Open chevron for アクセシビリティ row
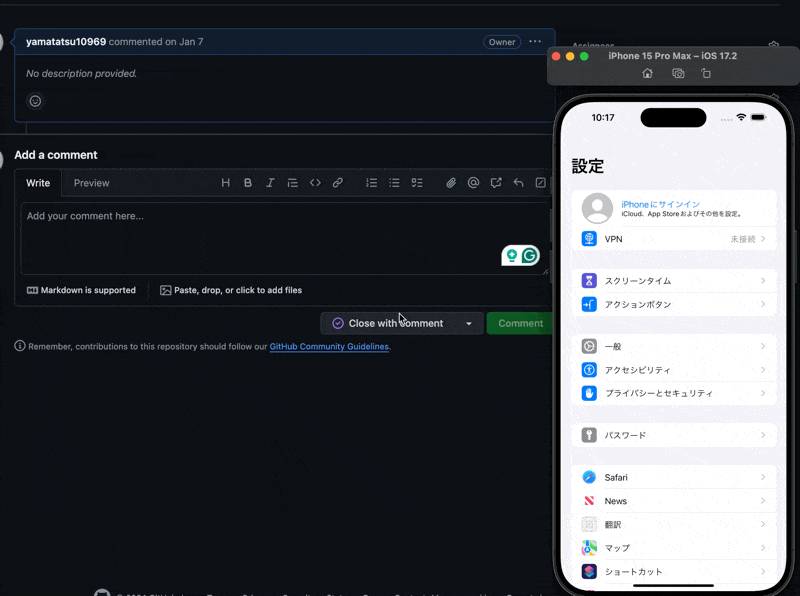Screen dimensions: 800x596 coord(763,369)
